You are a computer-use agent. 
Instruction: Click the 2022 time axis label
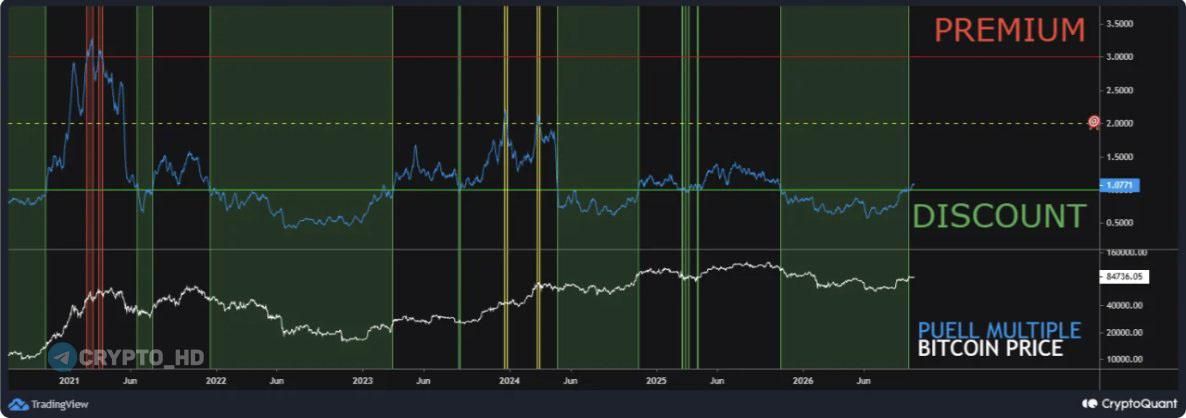coord(216,381)
